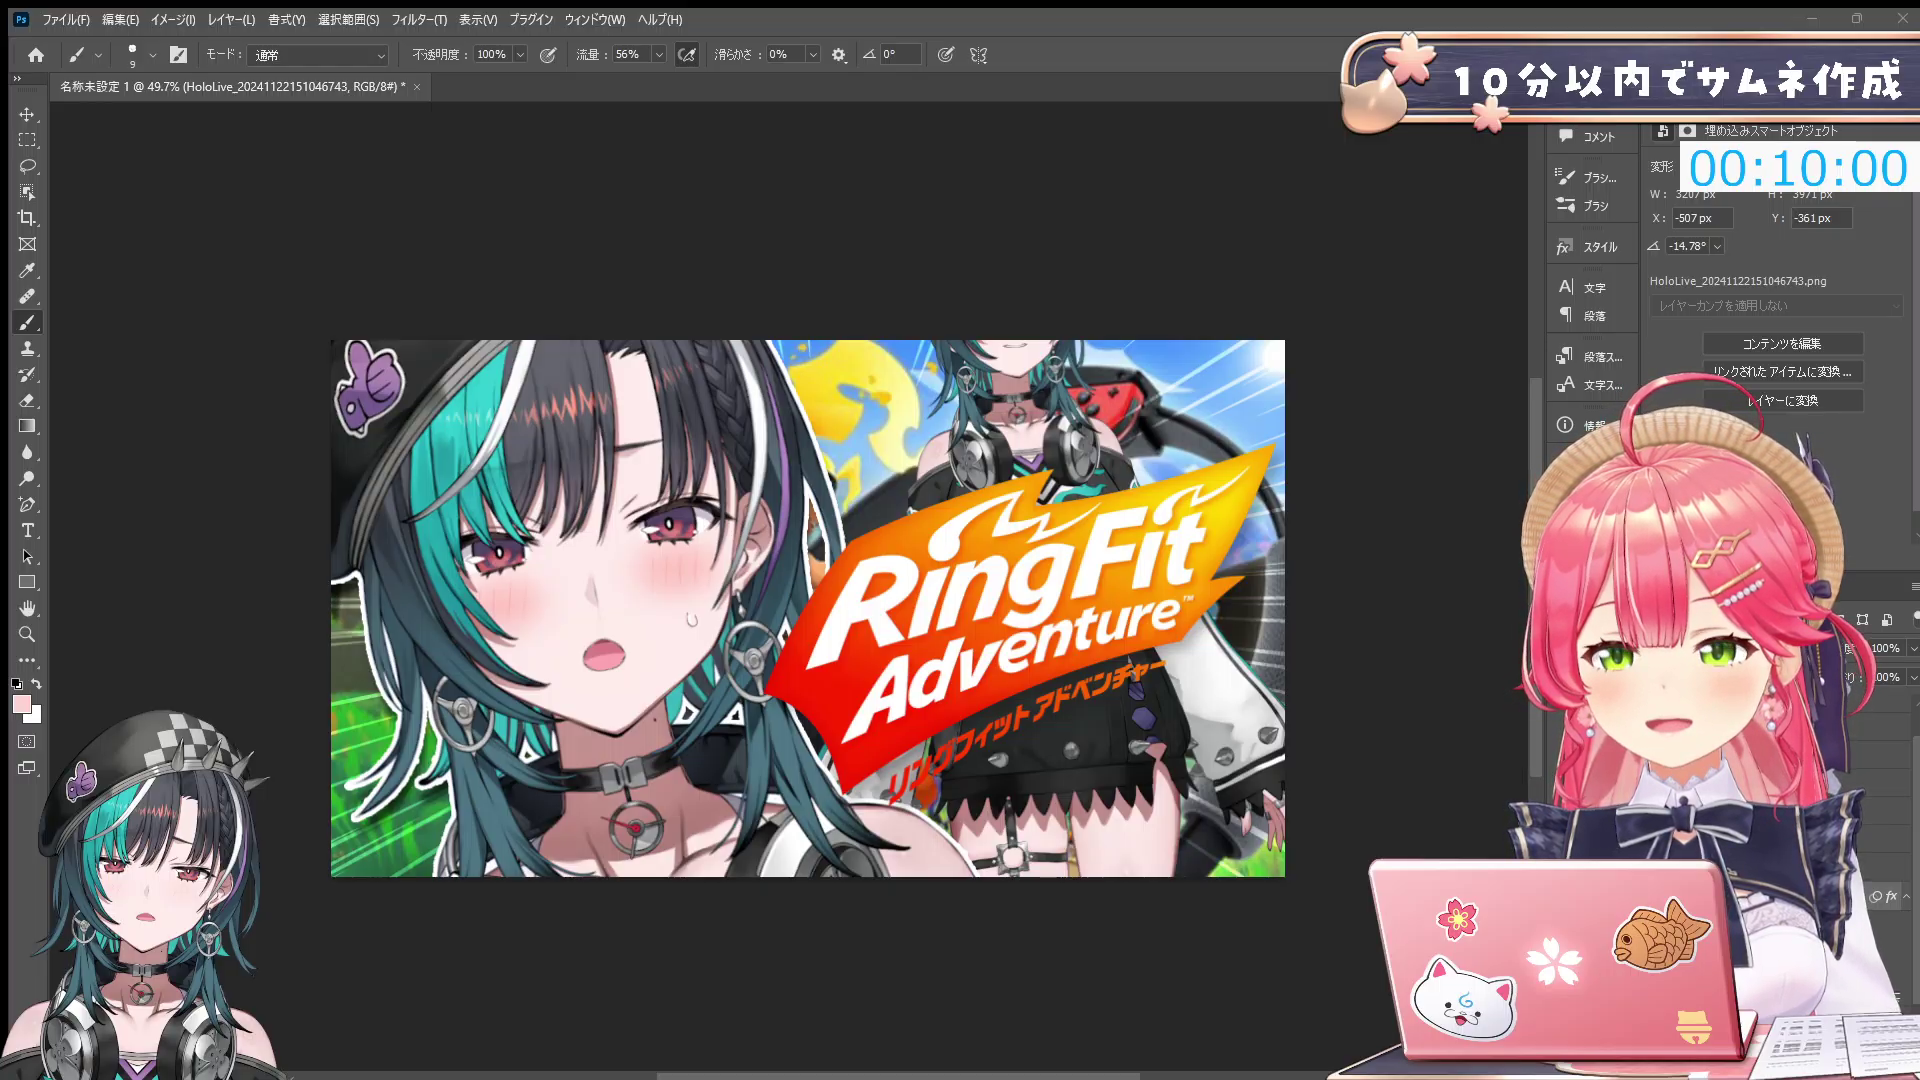Select the Clone Stamp tool

tap(27, 348)
